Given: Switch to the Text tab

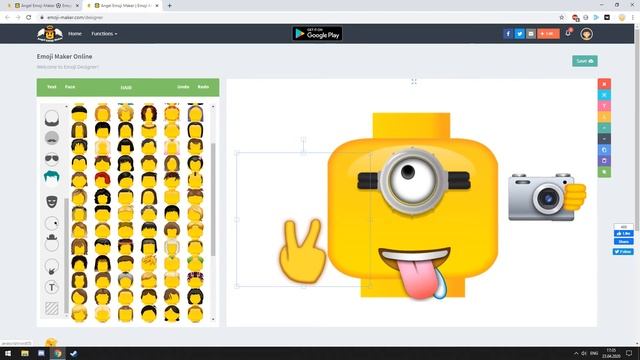Looking at the screenshot, I should pyautogui.click(x=51, y=87).
